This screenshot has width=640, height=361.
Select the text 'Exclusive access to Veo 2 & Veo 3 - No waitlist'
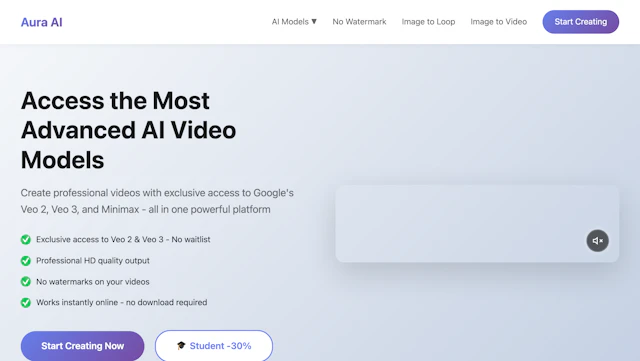pyautogui.click(x=123, y=239)
